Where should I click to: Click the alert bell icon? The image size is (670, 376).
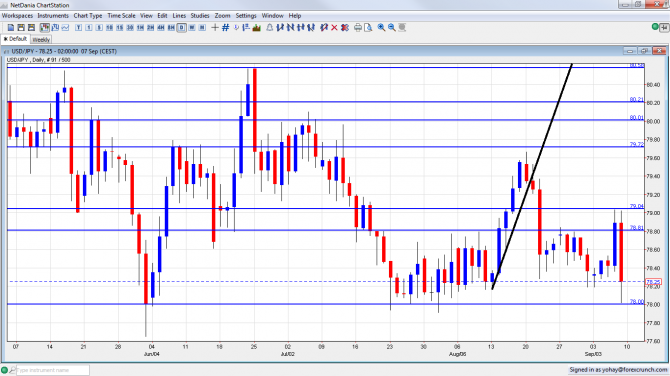[270, 27]
